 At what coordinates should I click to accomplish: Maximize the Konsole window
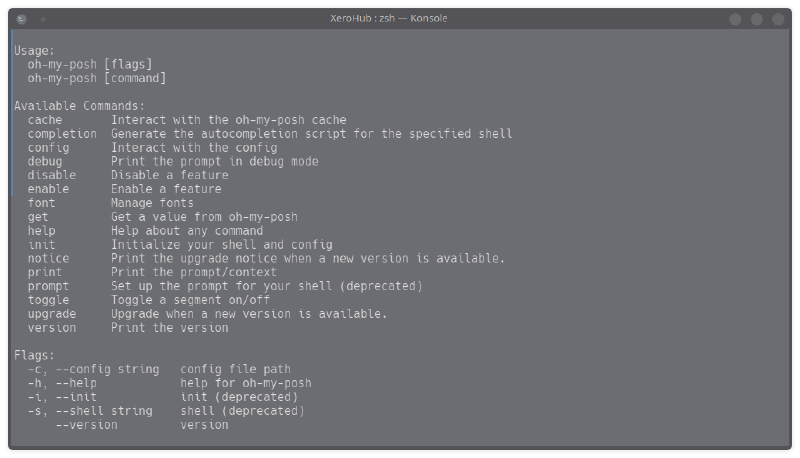[x=757, y=18]
